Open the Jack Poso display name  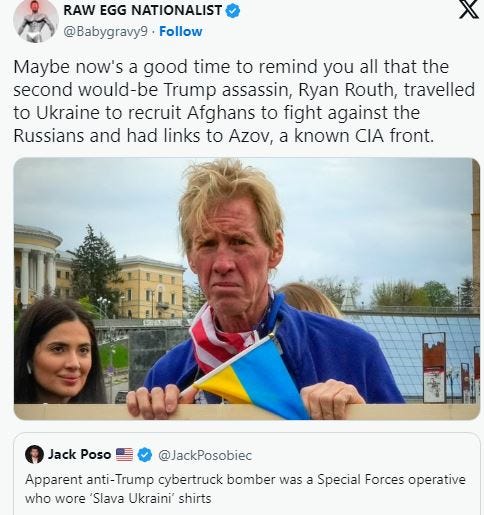pos(80,454)
